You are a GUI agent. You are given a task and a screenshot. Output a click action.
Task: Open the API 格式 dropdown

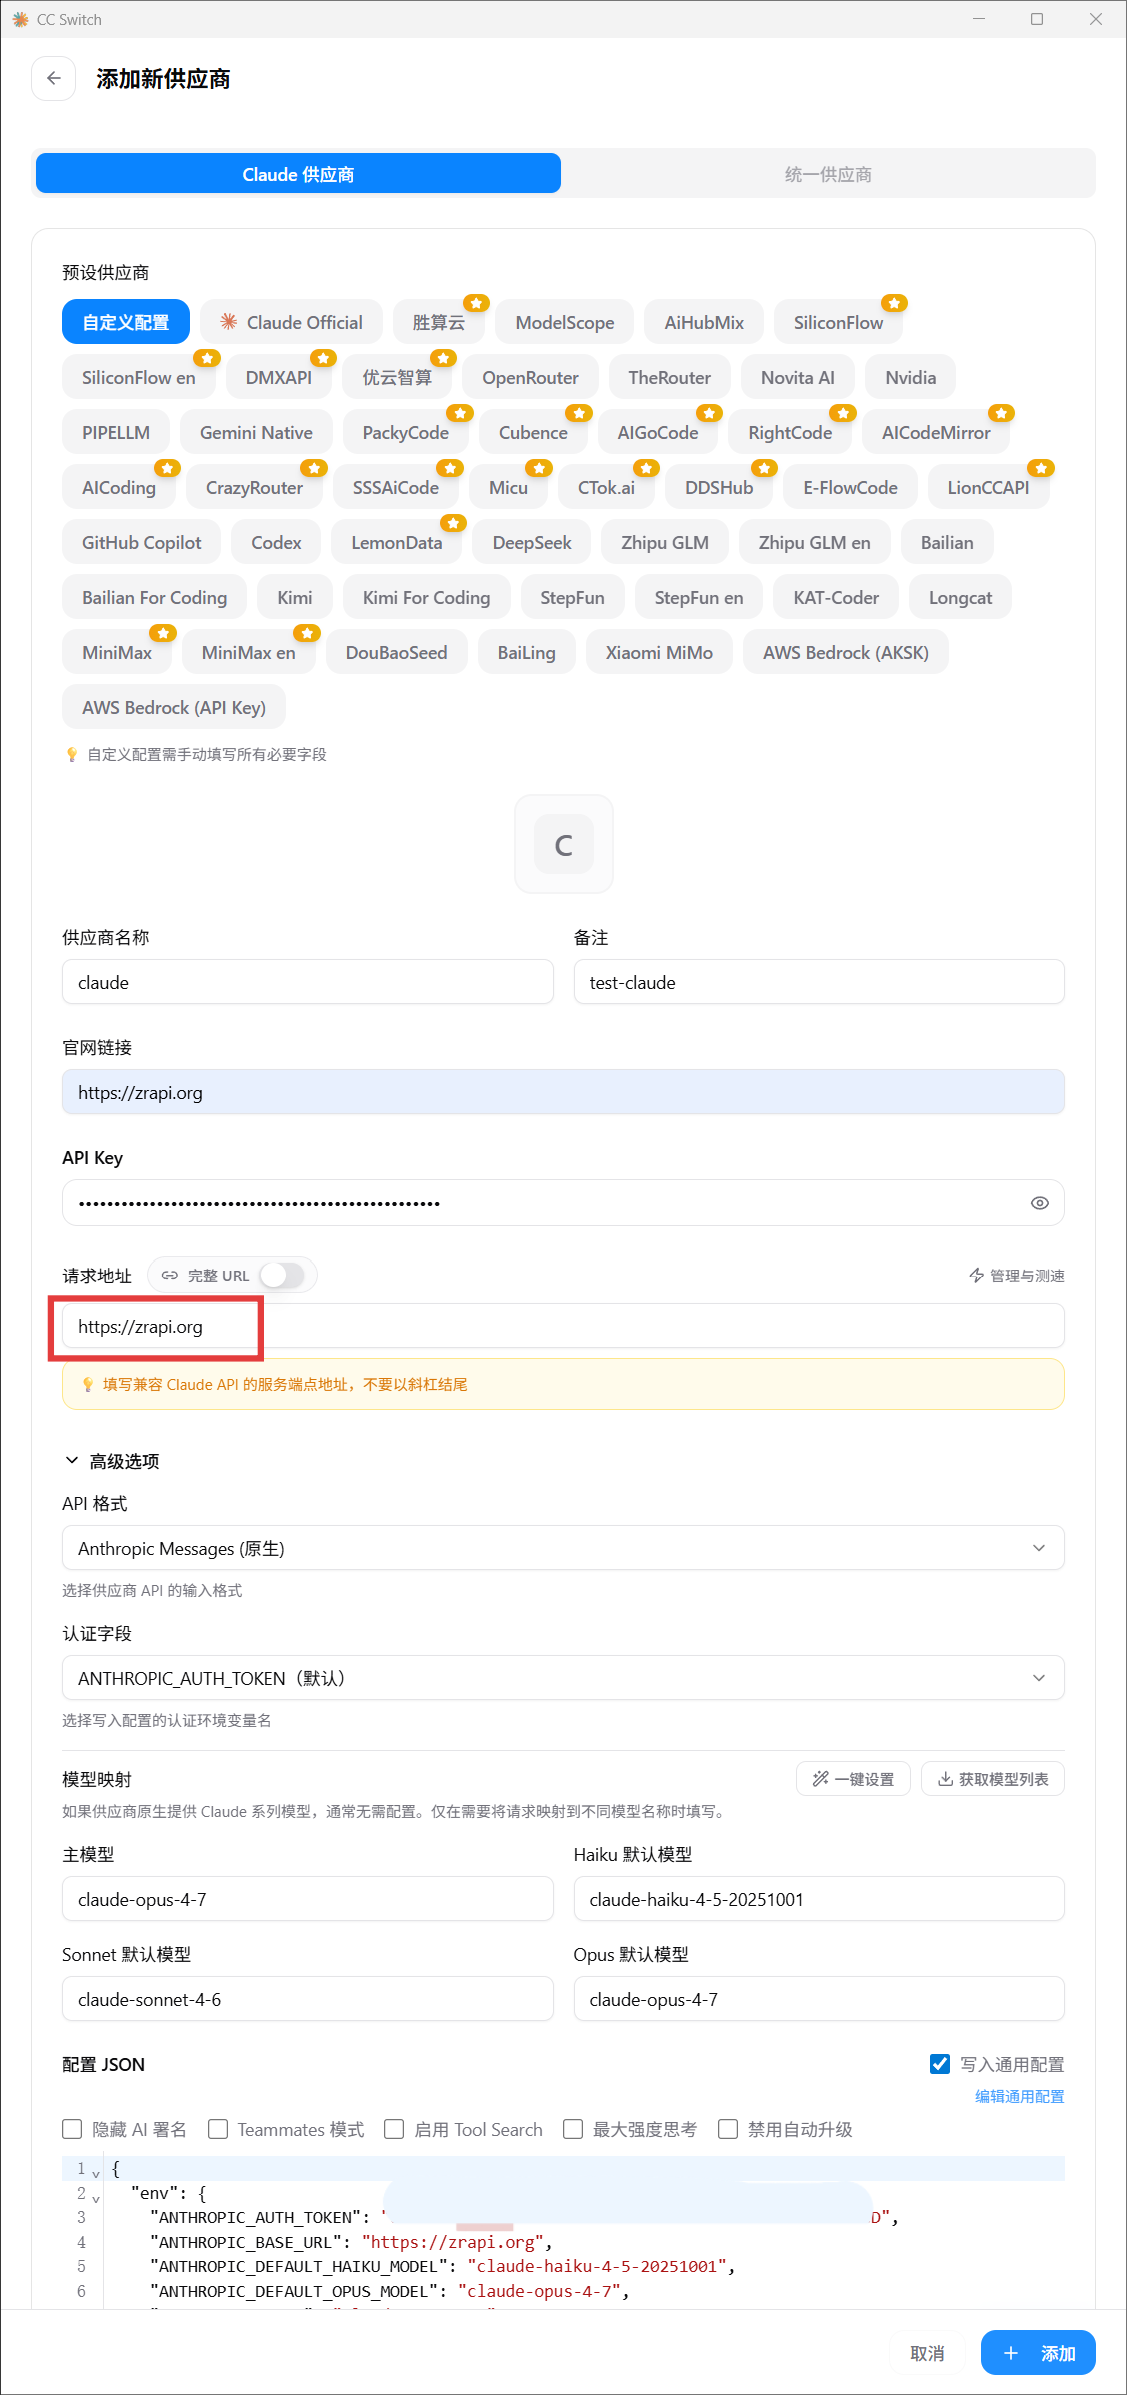(x=563, y=1548)
